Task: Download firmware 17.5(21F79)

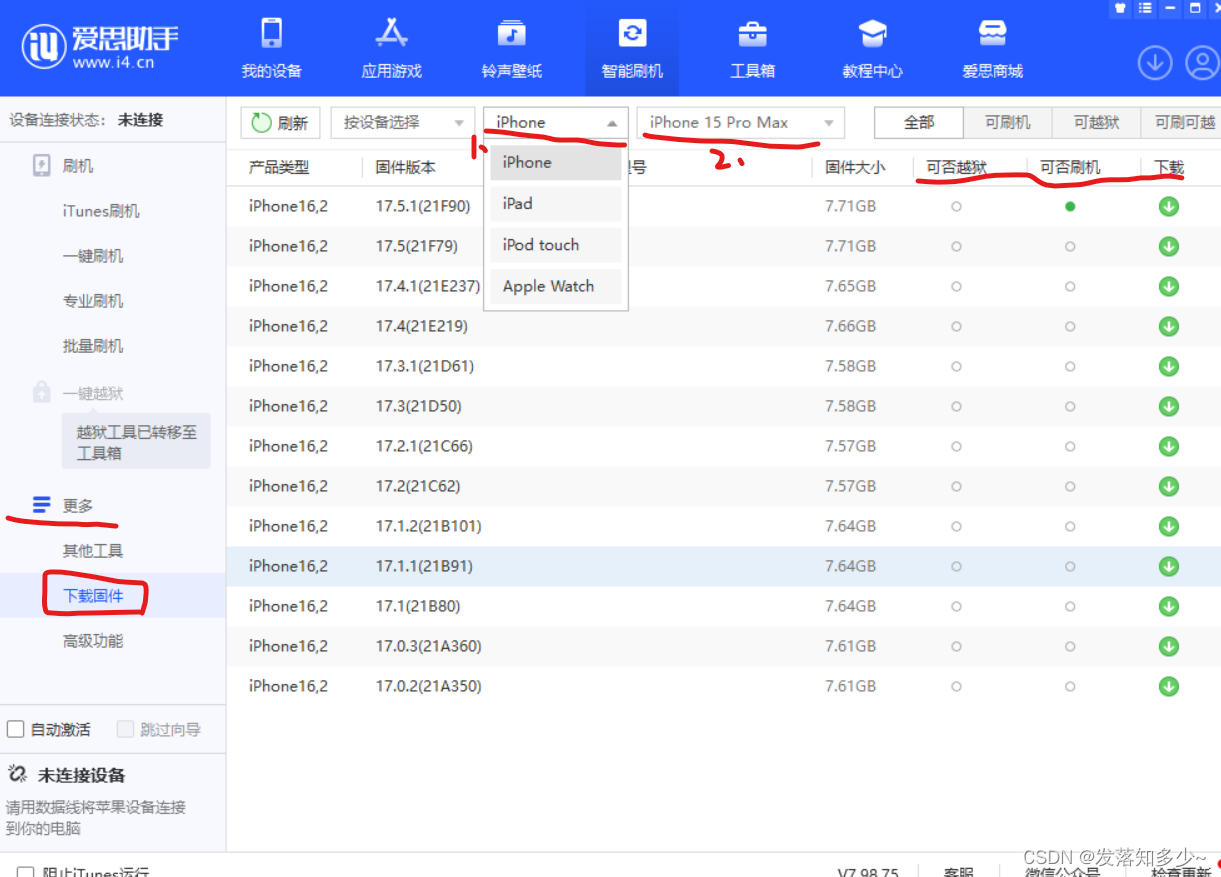Action: coord(1168,246)
